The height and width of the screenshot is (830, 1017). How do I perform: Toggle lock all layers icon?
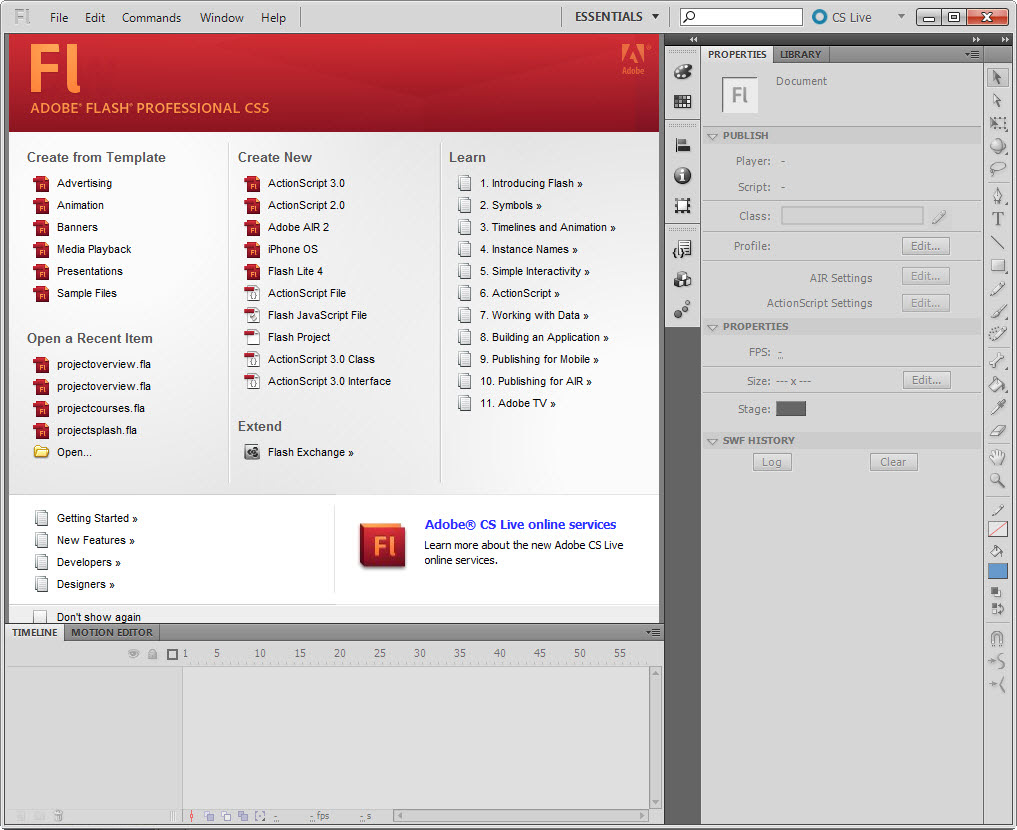[x=152, y=654]
